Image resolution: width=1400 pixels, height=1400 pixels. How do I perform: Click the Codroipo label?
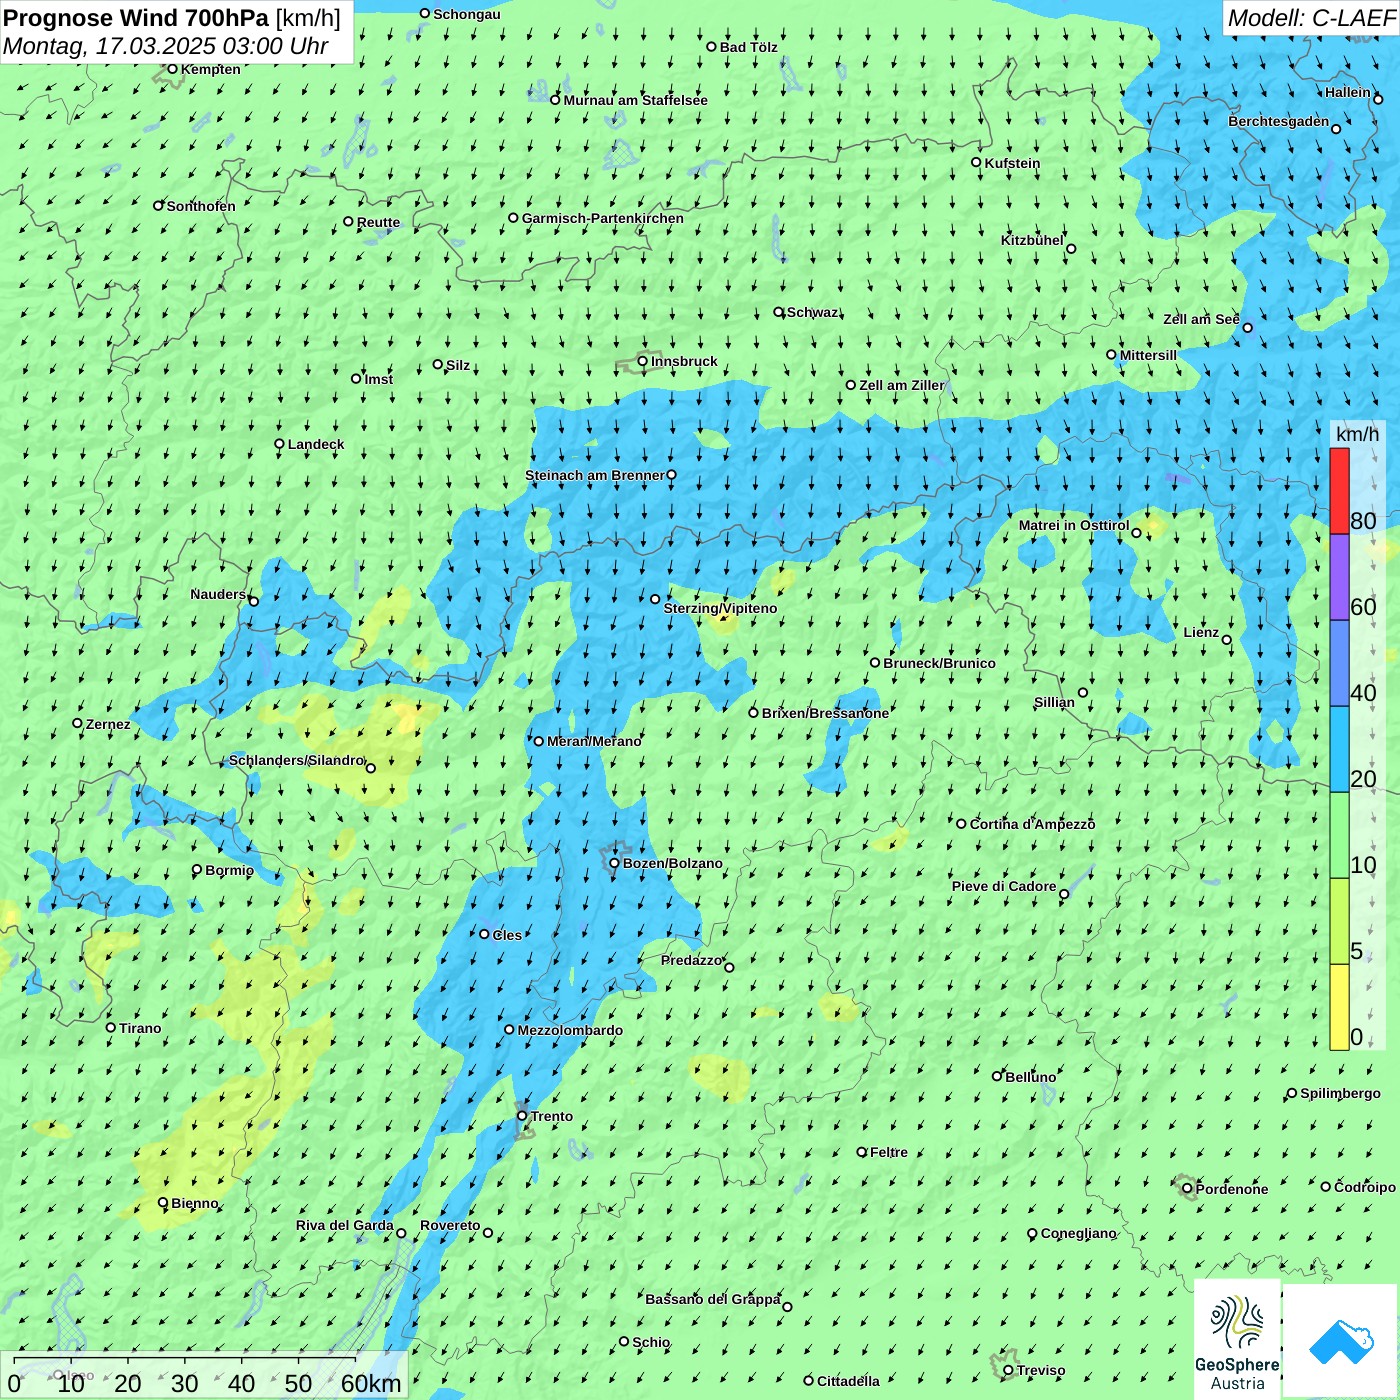tap(1365, 1187)
